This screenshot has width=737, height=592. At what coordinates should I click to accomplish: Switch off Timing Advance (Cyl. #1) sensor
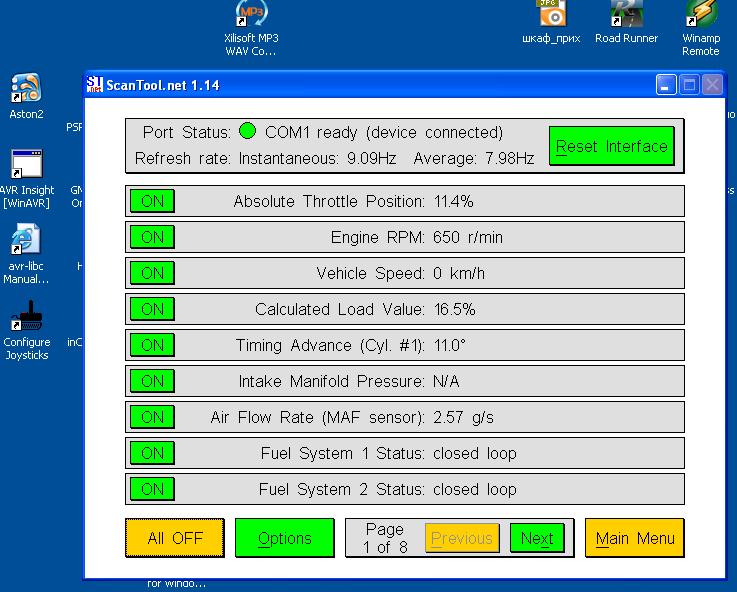pos(152,345)
